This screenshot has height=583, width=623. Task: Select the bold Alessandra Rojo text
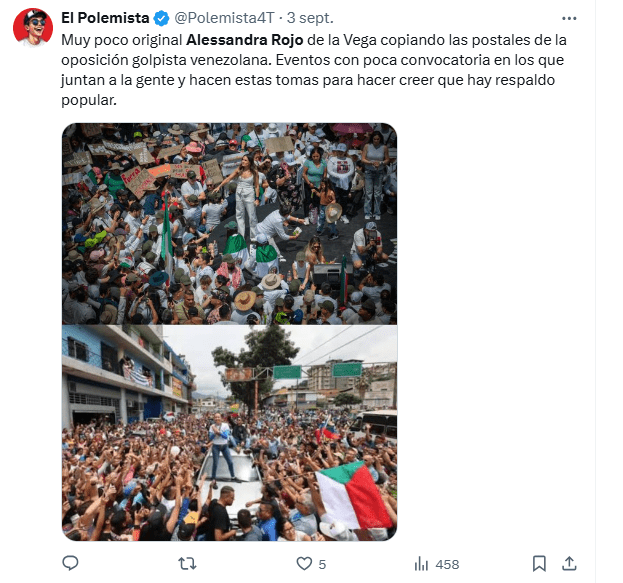pyautogui.click(x=245, y=40)
